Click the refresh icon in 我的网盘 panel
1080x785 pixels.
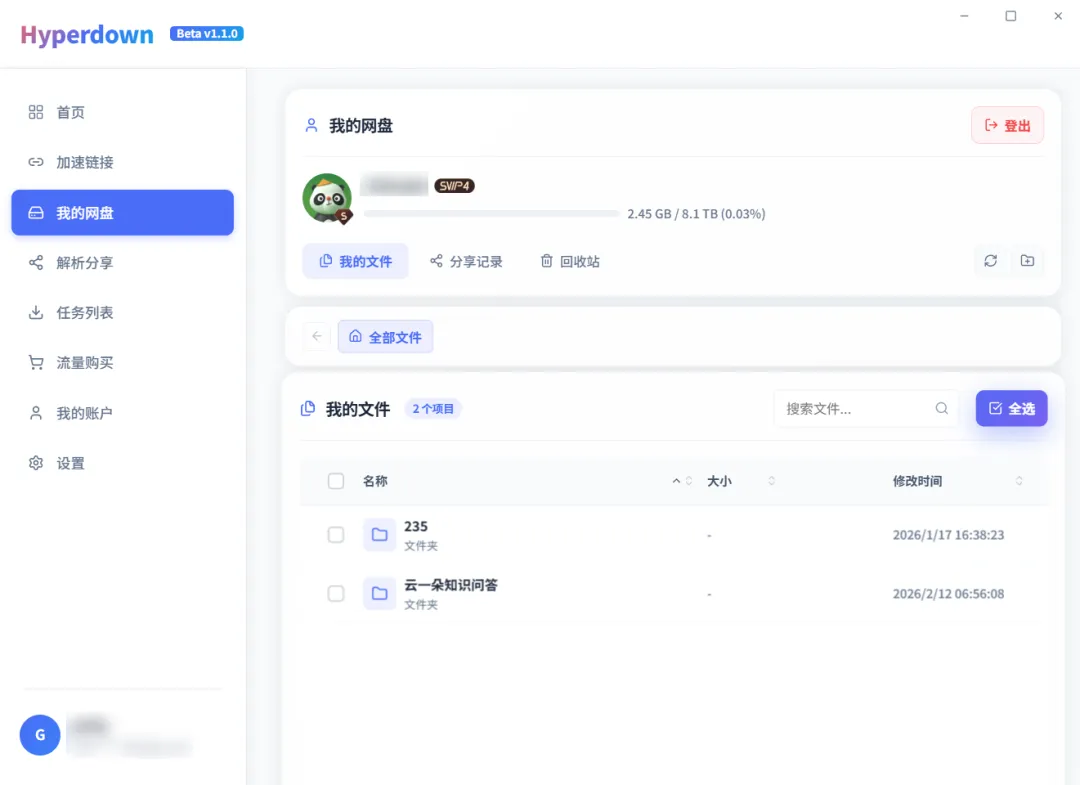(990, 261)
